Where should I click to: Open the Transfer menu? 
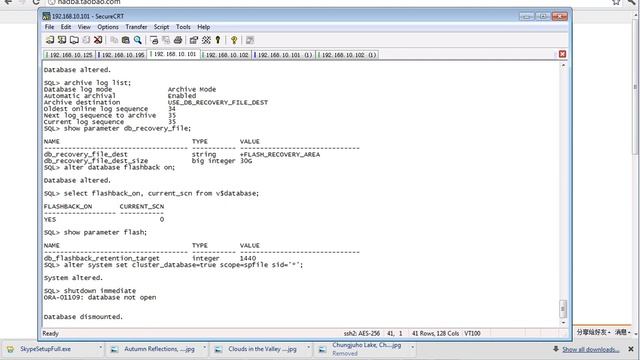click(x=136, y=27)
